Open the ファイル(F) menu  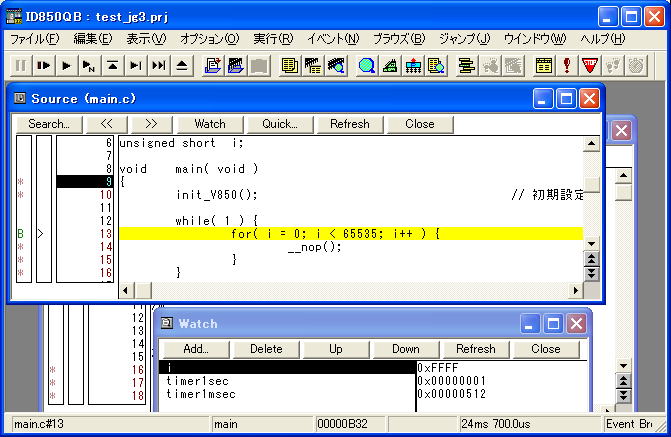34,39
